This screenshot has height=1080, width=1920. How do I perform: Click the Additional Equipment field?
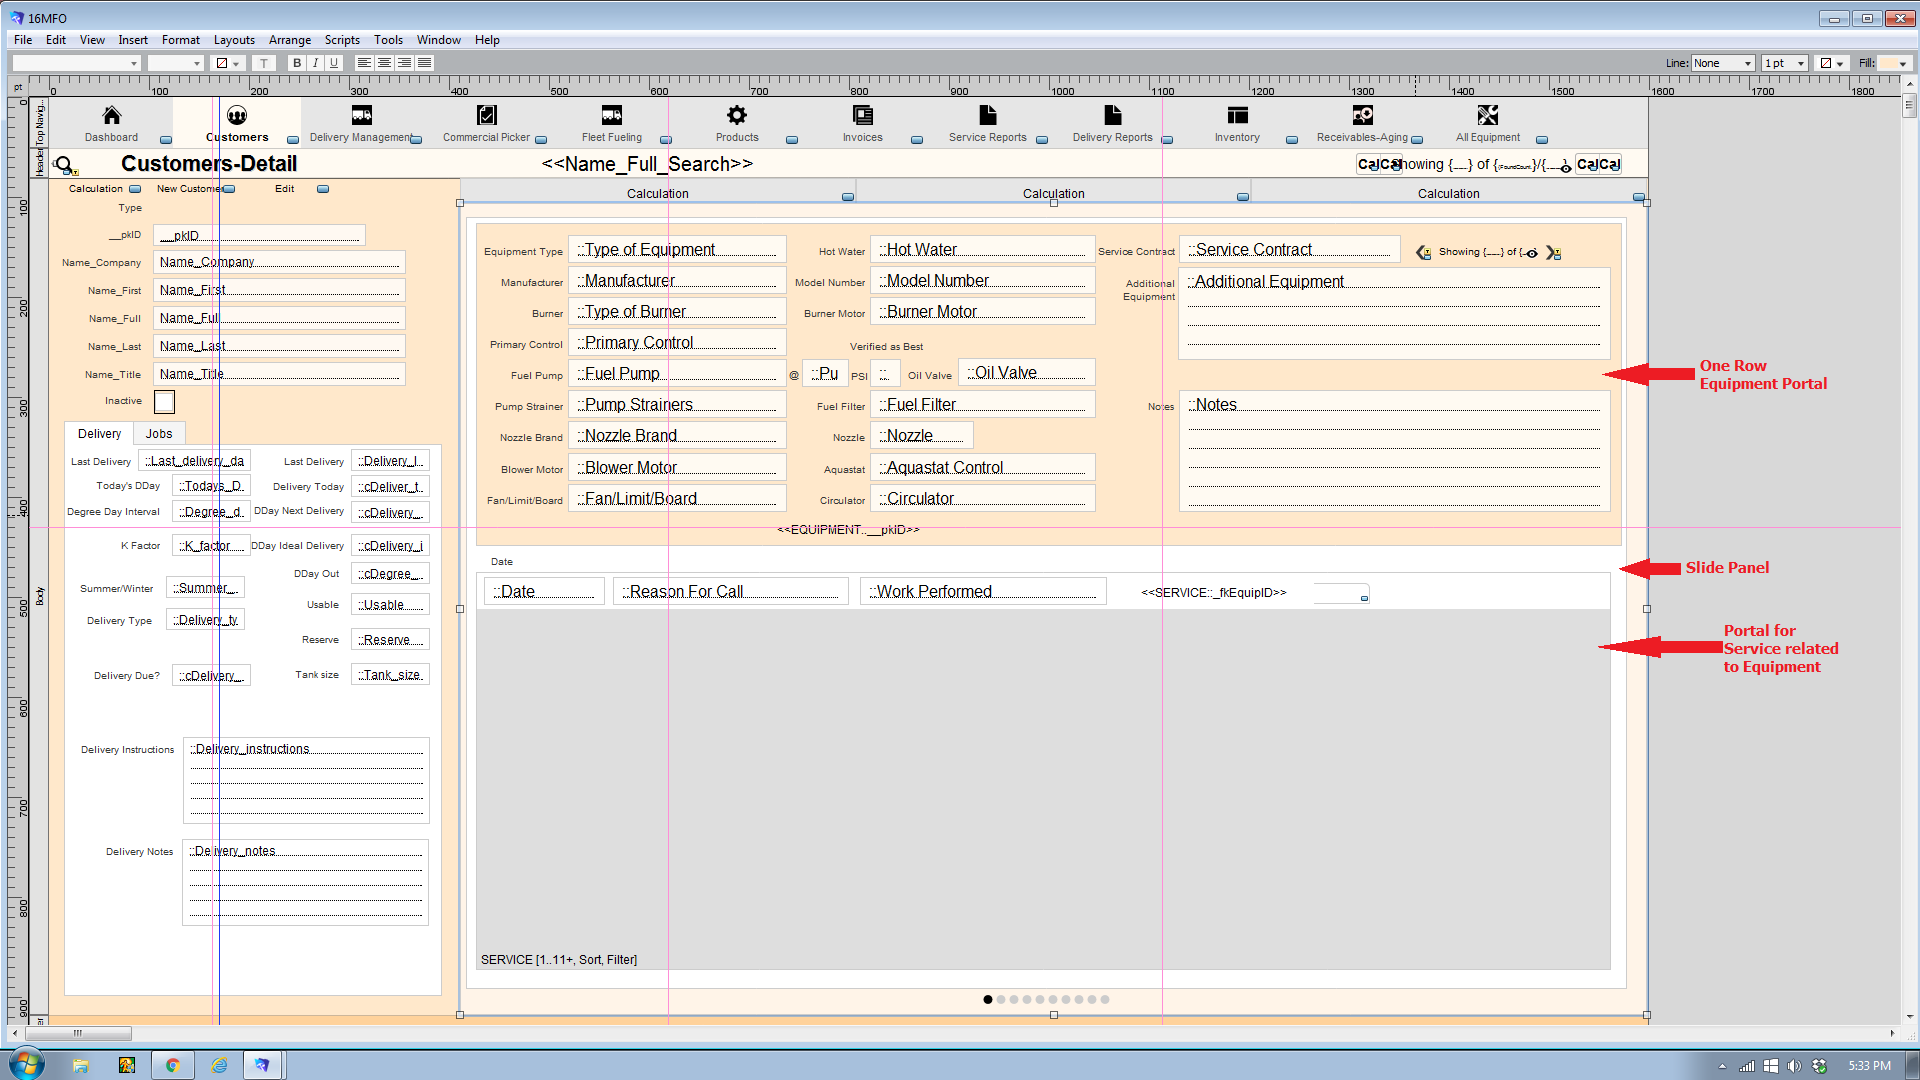pyautogui.click(x=1395, y=314)
